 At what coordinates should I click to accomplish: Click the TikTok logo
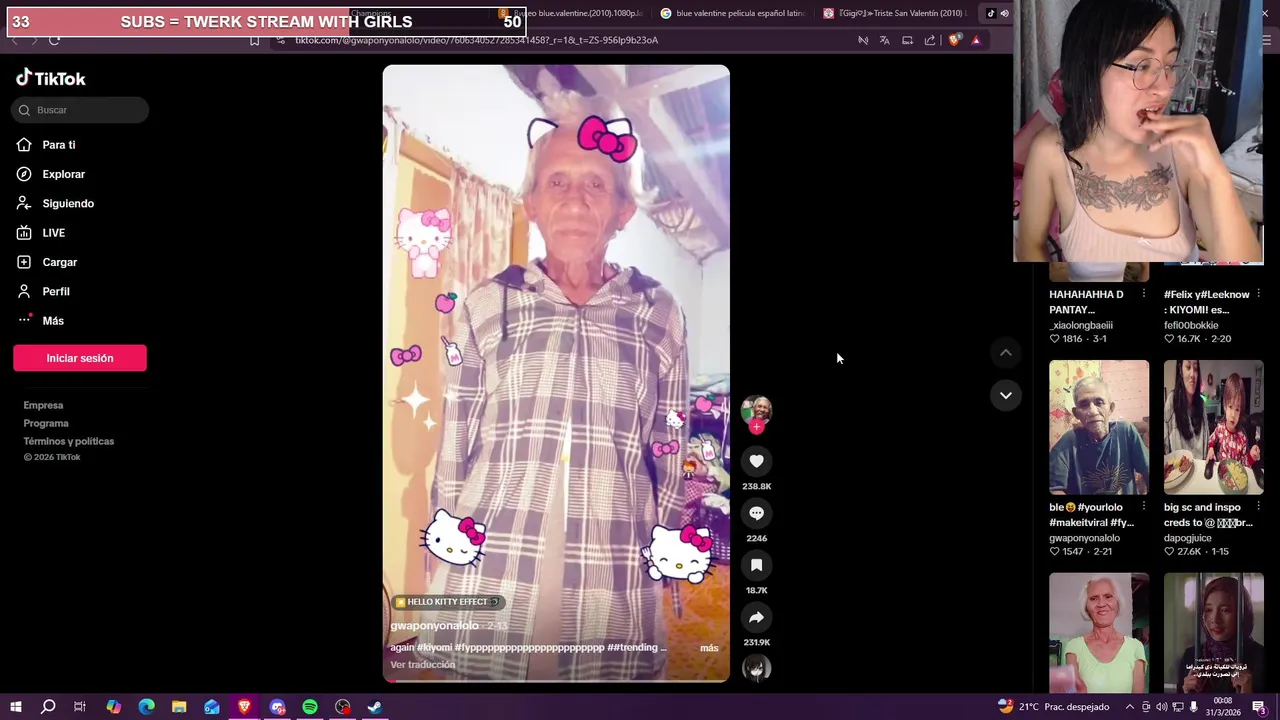tap(51, 78)
